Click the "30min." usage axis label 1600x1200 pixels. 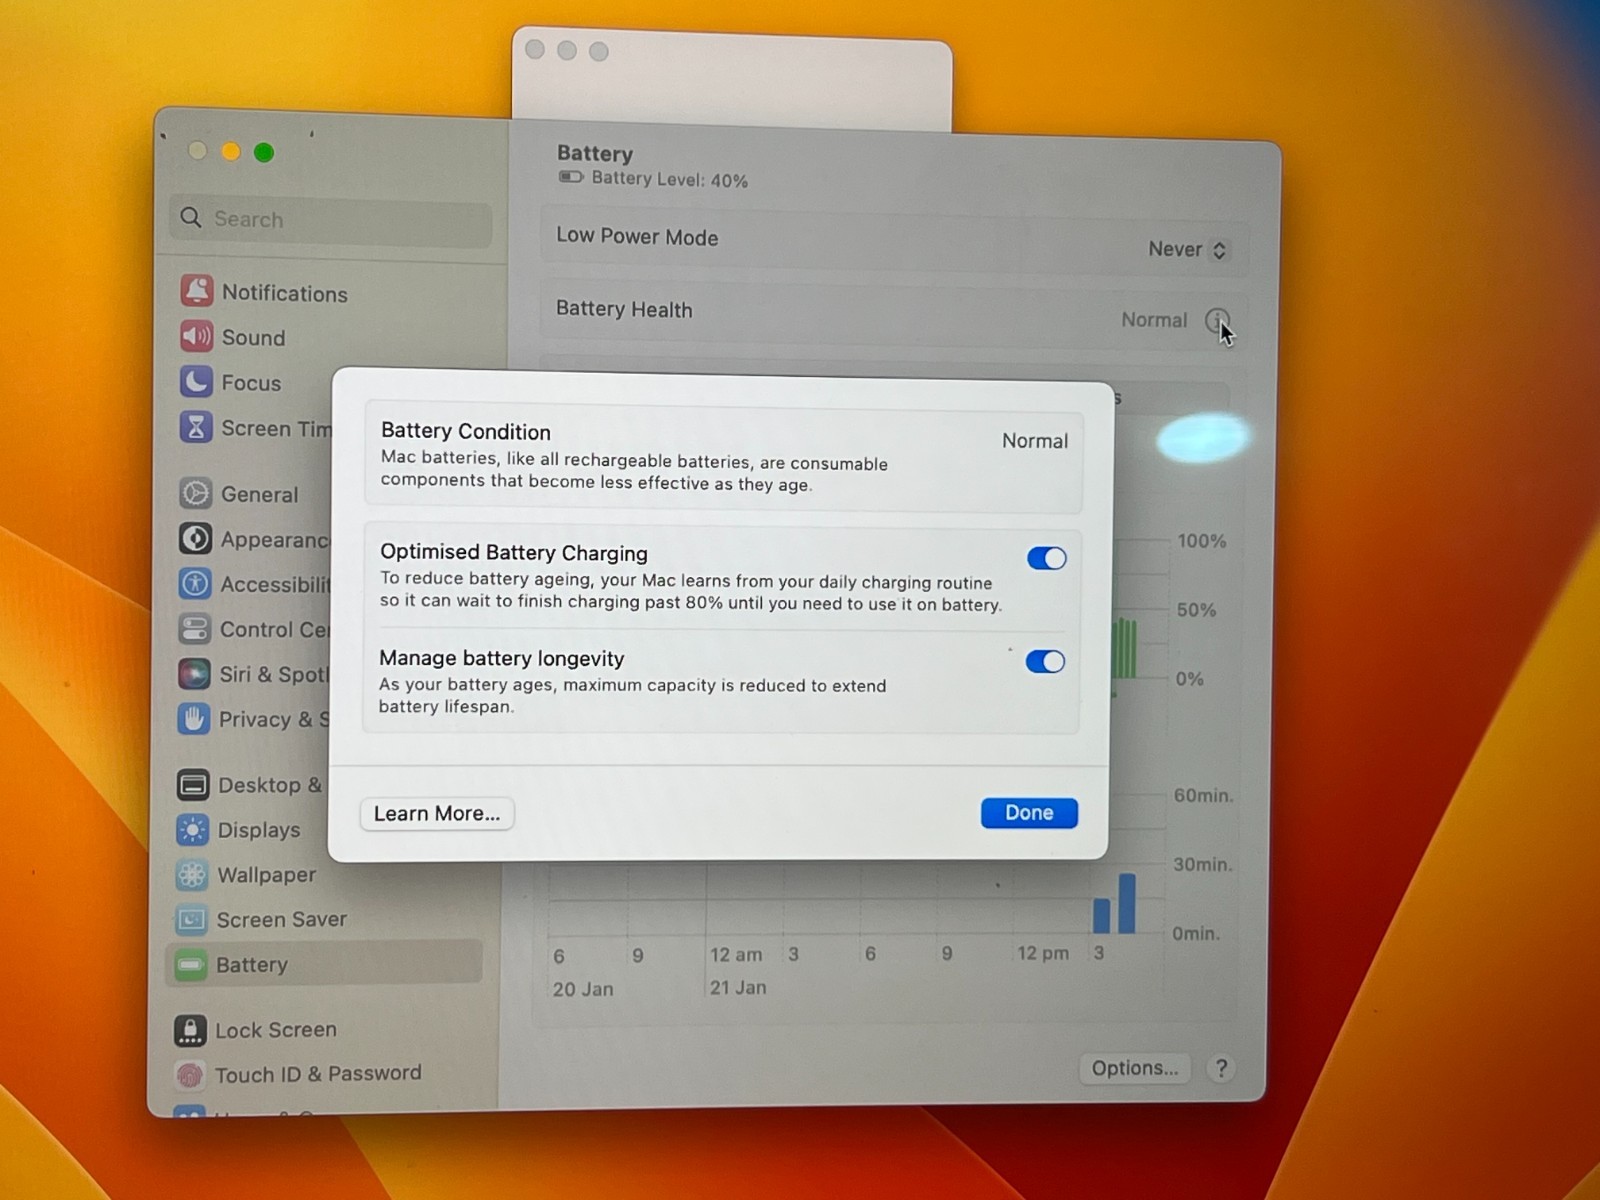pos(1202,865)
